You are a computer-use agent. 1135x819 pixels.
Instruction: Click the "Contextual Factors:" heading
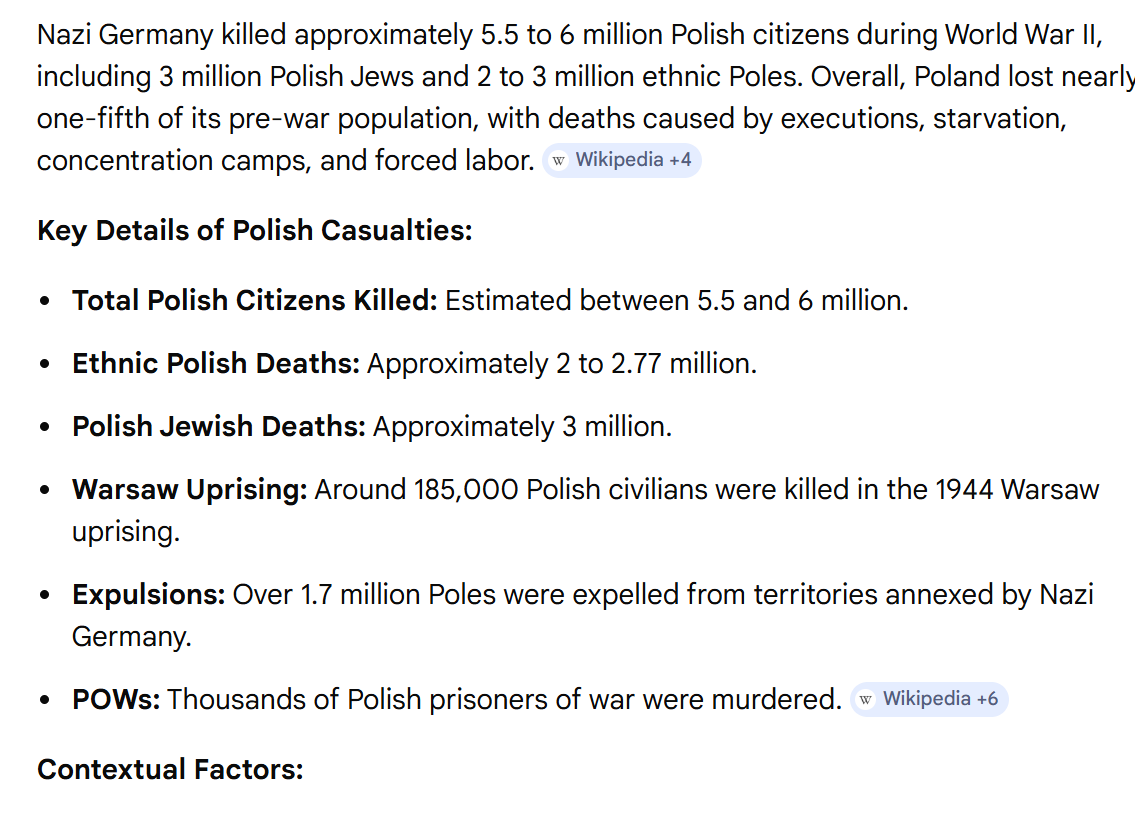(170, 769)
